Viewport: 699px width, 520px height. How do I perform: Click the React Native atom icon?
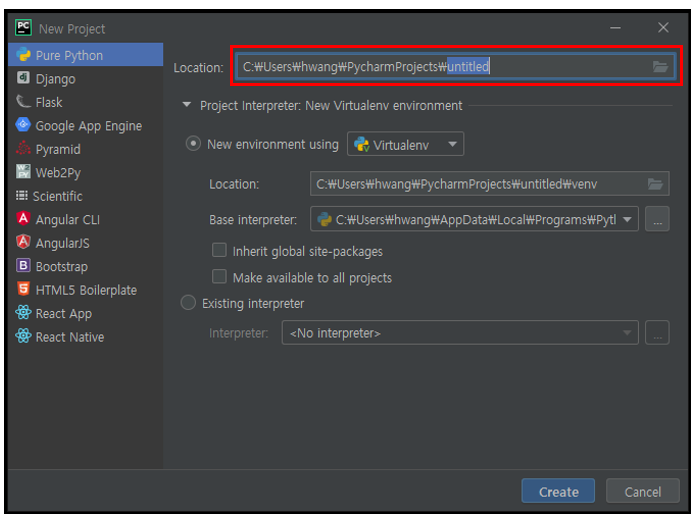click(x=23, y=336)
